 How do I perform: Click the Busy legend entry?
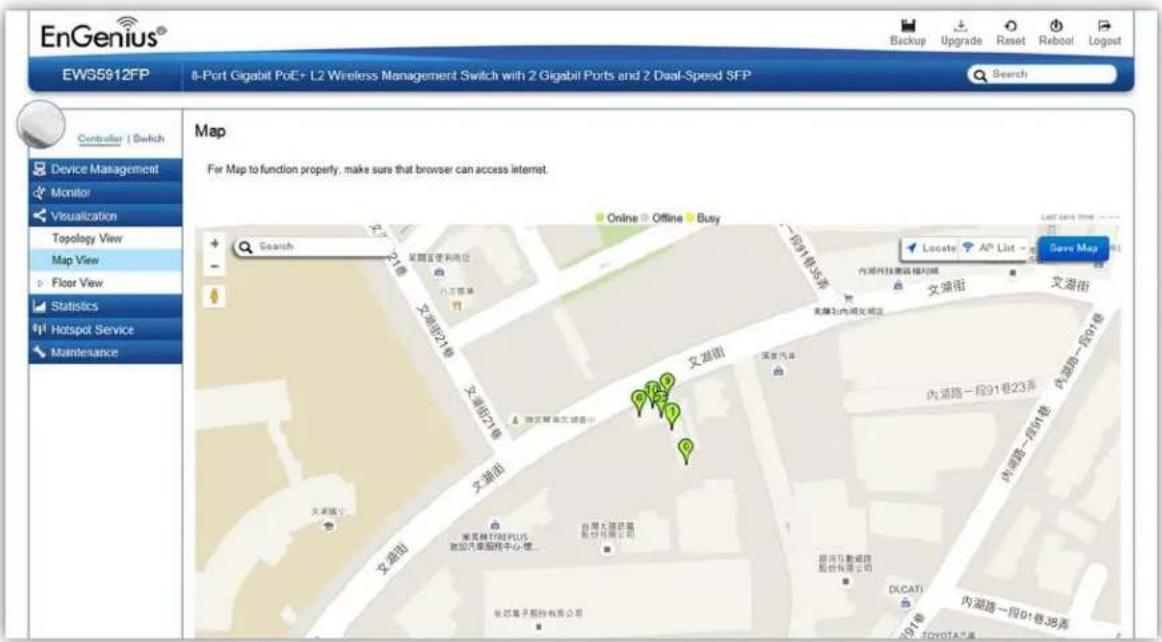click(703, 218)
